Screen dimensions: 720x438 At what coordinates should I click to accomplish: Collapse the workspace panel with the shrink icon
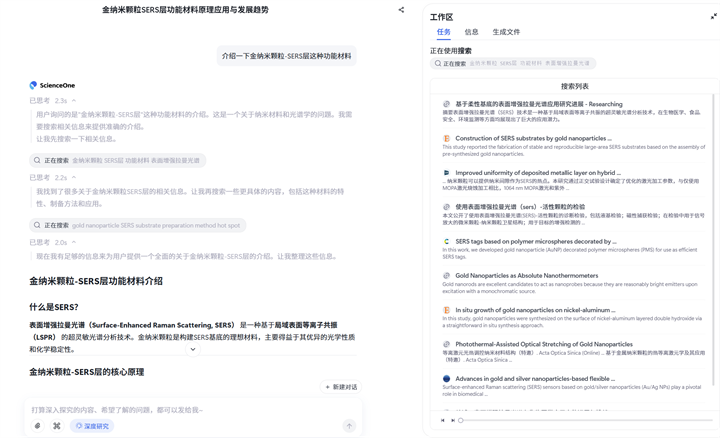click(714, 17)
